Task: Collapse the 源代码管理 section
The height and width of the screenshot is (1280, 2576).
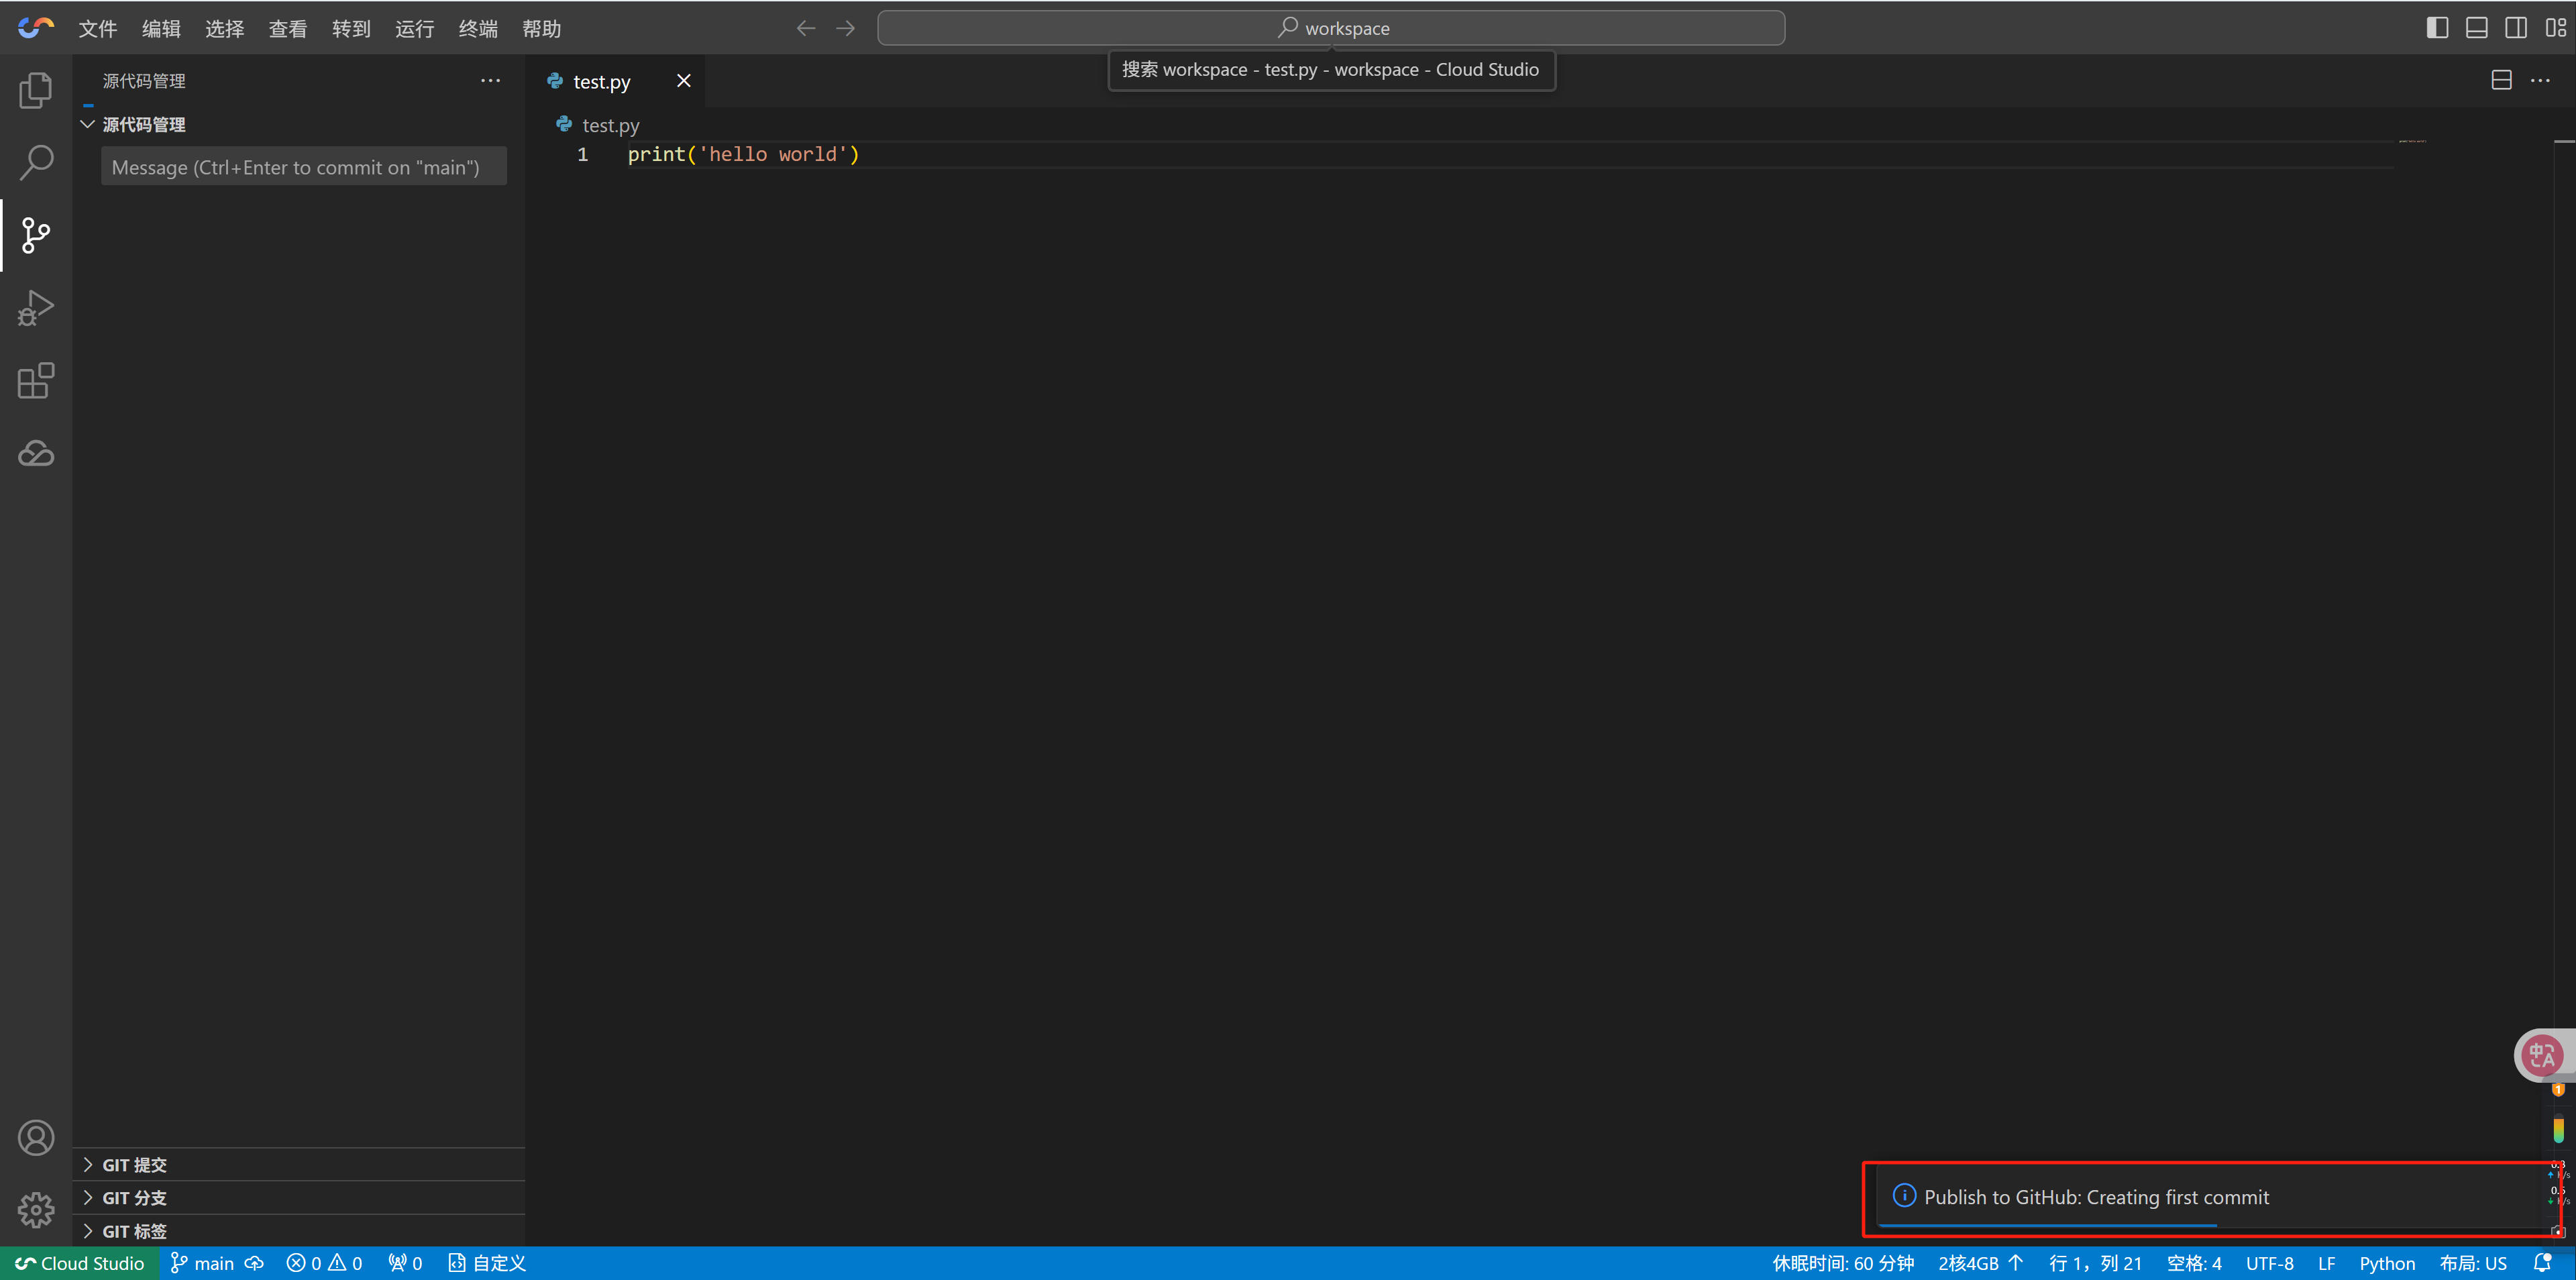Action: [143, 125]
